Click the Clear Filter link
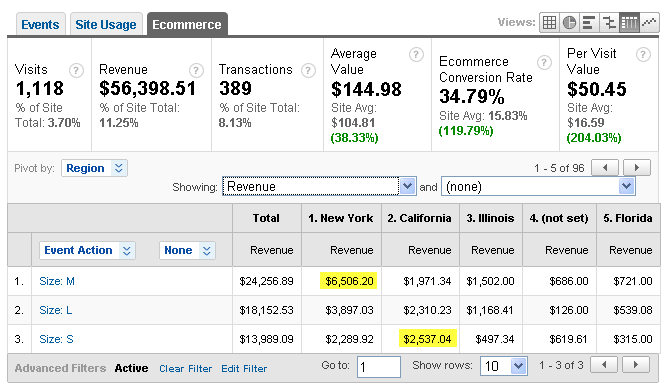The width and height of the screenshot is (665, 386). pos(185,369)
